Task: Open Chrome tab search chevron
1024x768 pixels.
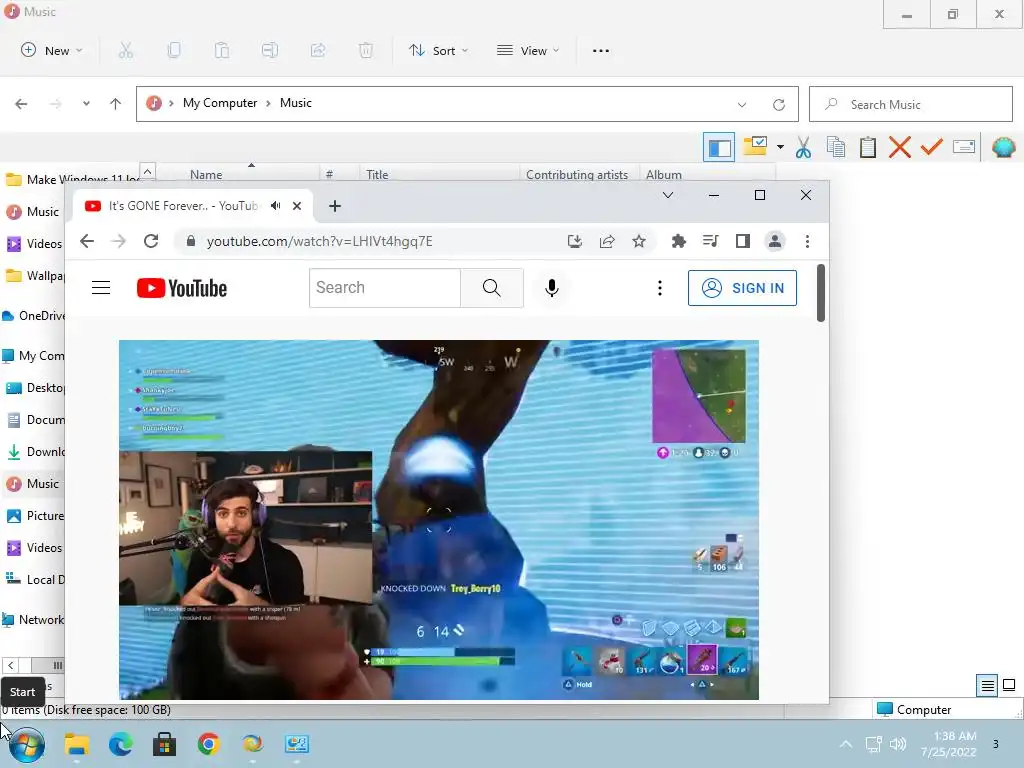Action: 667,195
